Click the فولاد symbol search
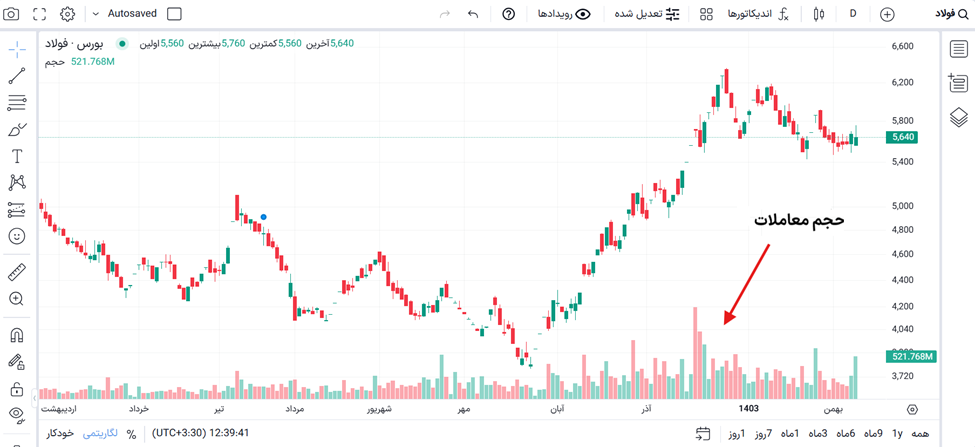Image resolution: width=975 pixels, height=447 pixels. [952, 14]
